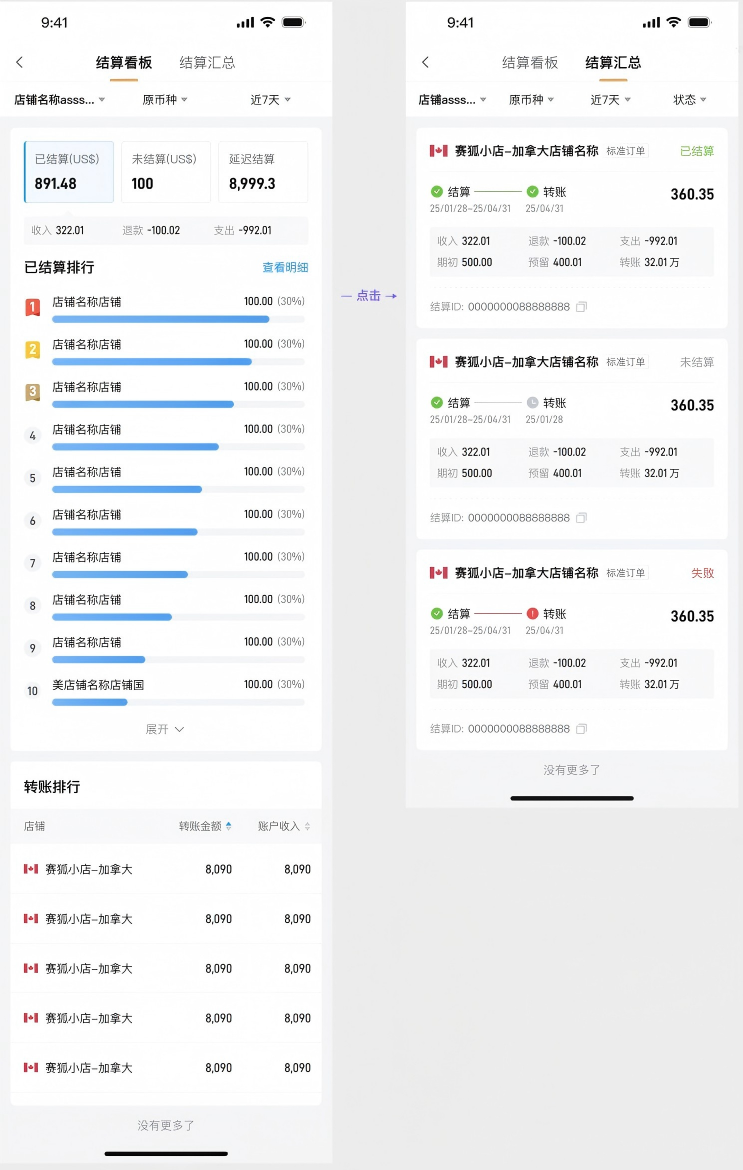Image resolution: width=743 pixels, height=1170 pixels.
Task: Tap 期初 500.00 in the 失败 card
Action: coord(465,684)
